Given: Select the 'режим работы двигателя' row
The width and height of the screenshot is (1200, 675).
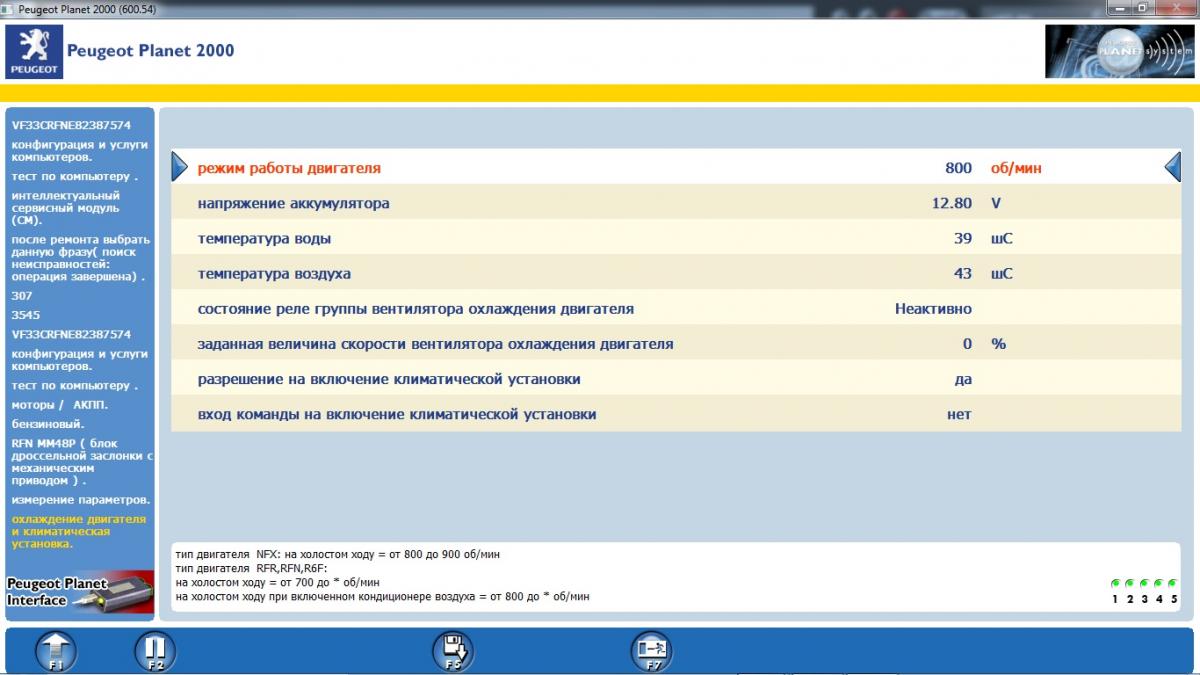Looking at the screenshot, I should 676,168.
